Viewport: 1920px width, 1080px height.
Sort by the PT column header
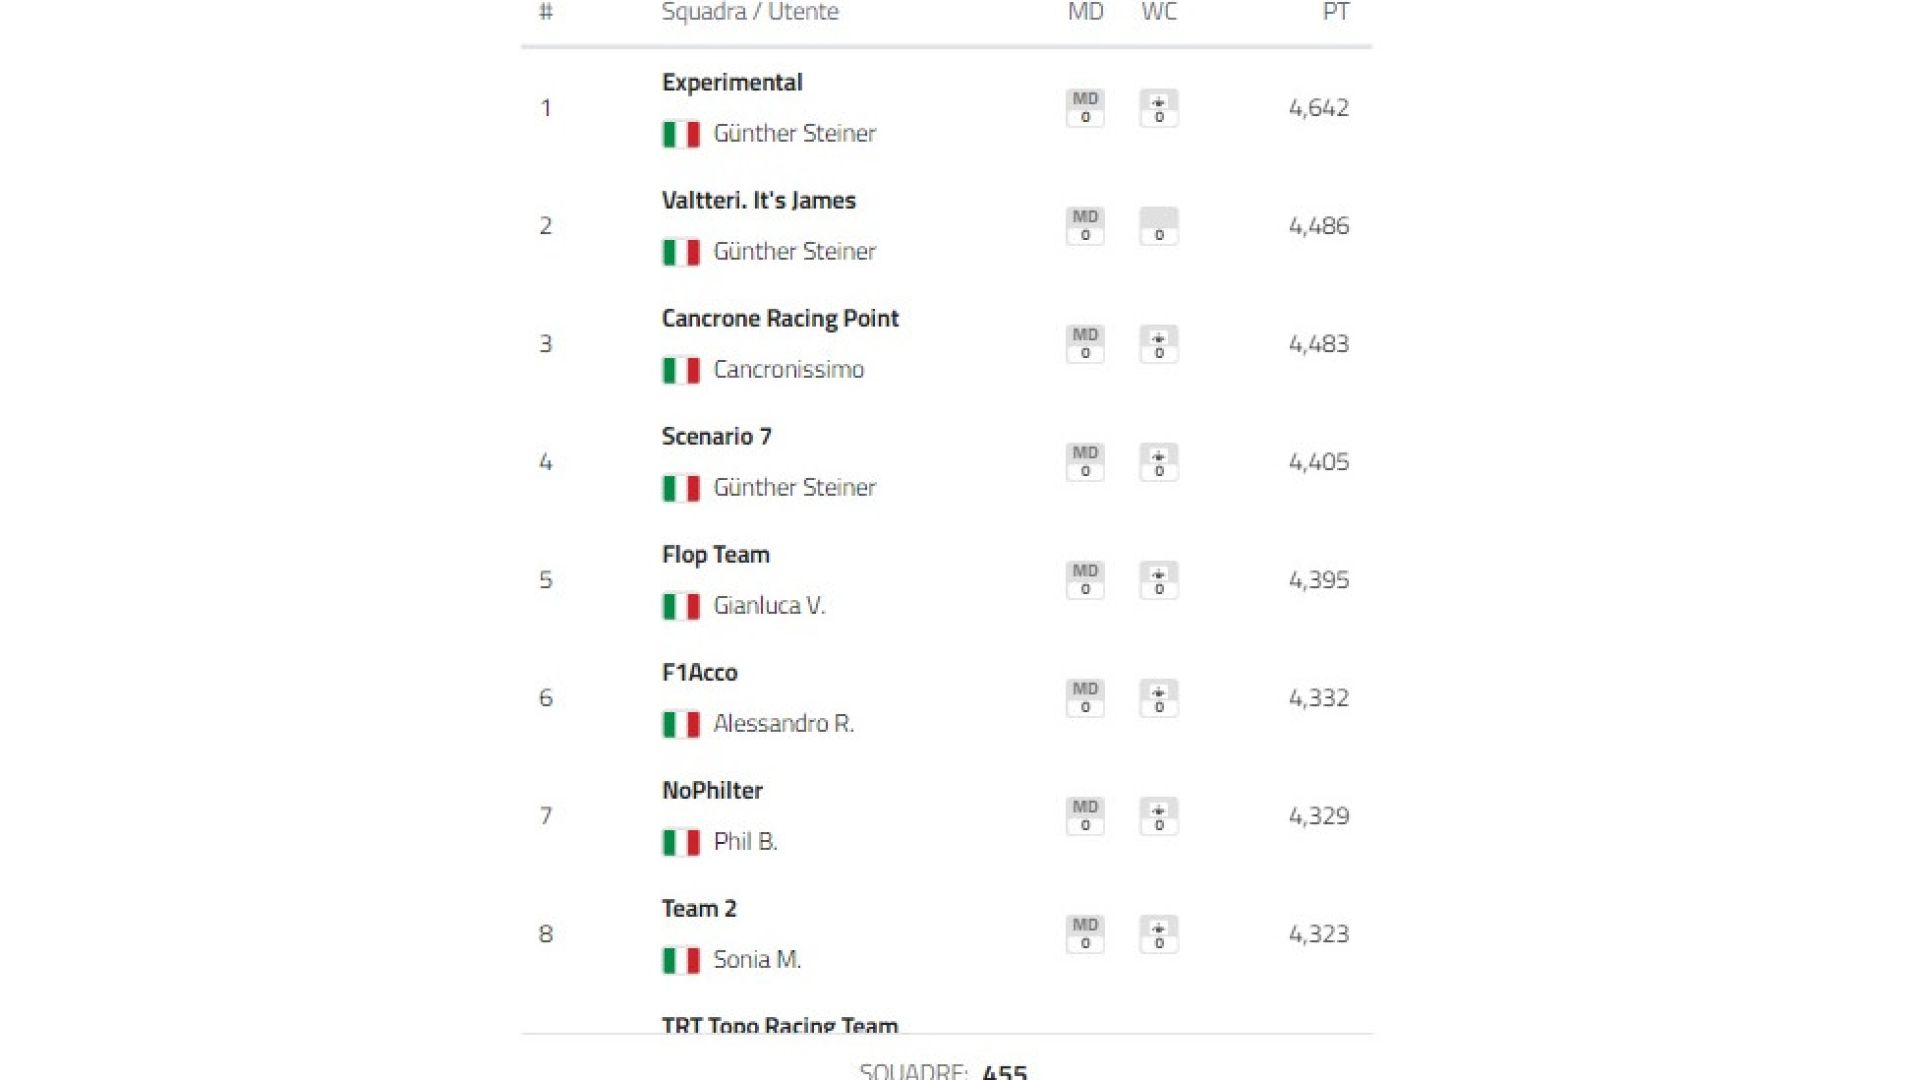[1336, 12]
